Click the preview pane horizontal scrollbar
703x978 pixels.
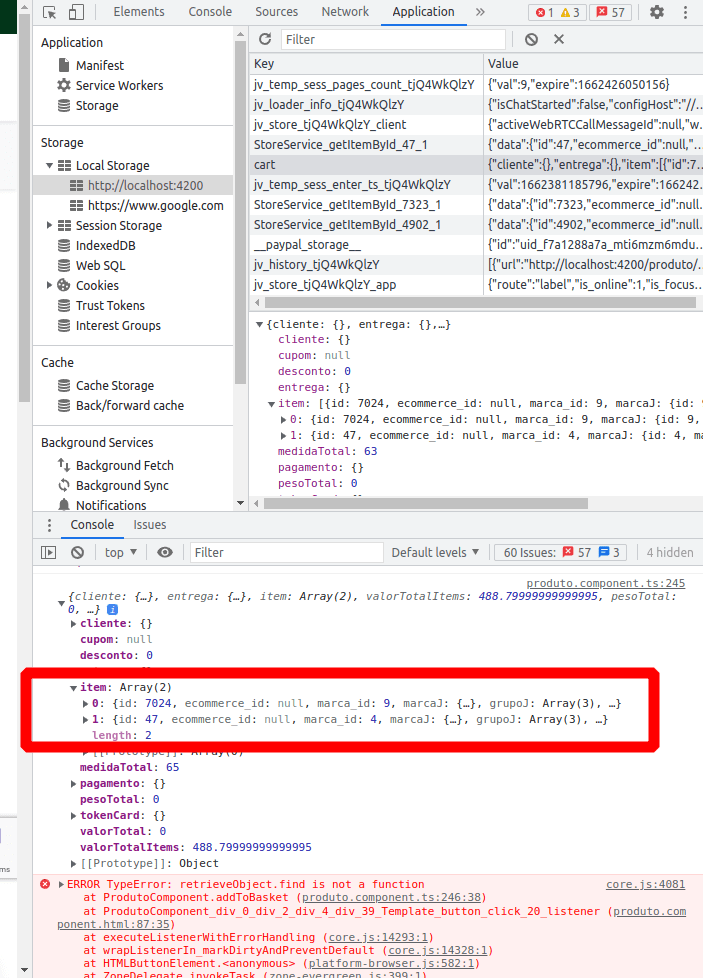[x=425, y=503]
